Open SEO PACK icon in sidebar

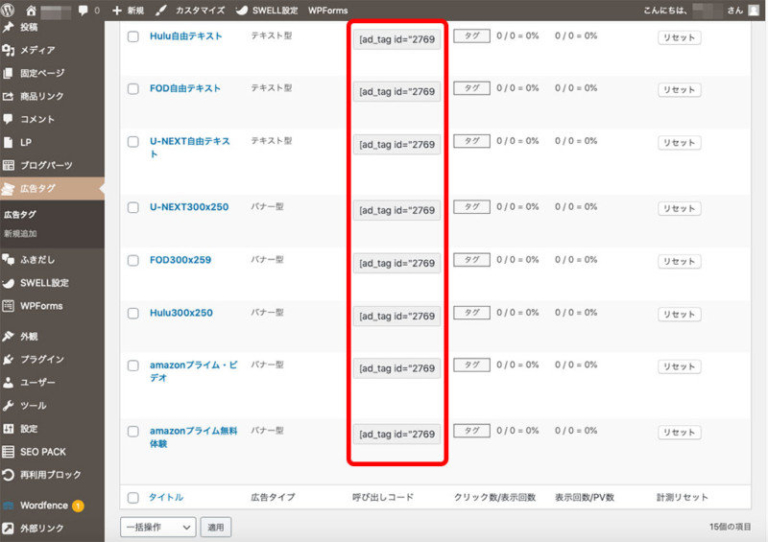coord(8,452)
